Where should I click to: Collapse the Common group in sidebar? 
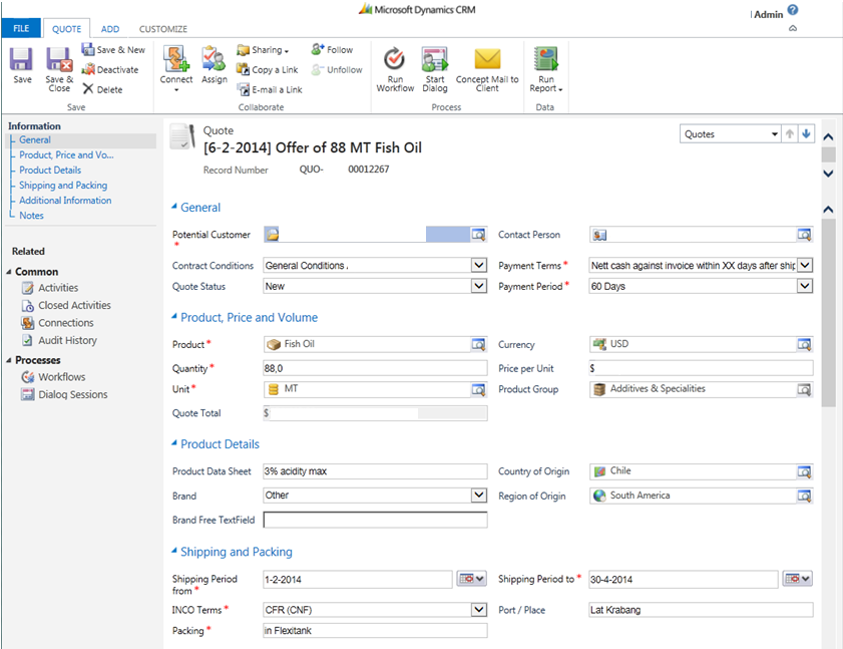tap(9, 272)
